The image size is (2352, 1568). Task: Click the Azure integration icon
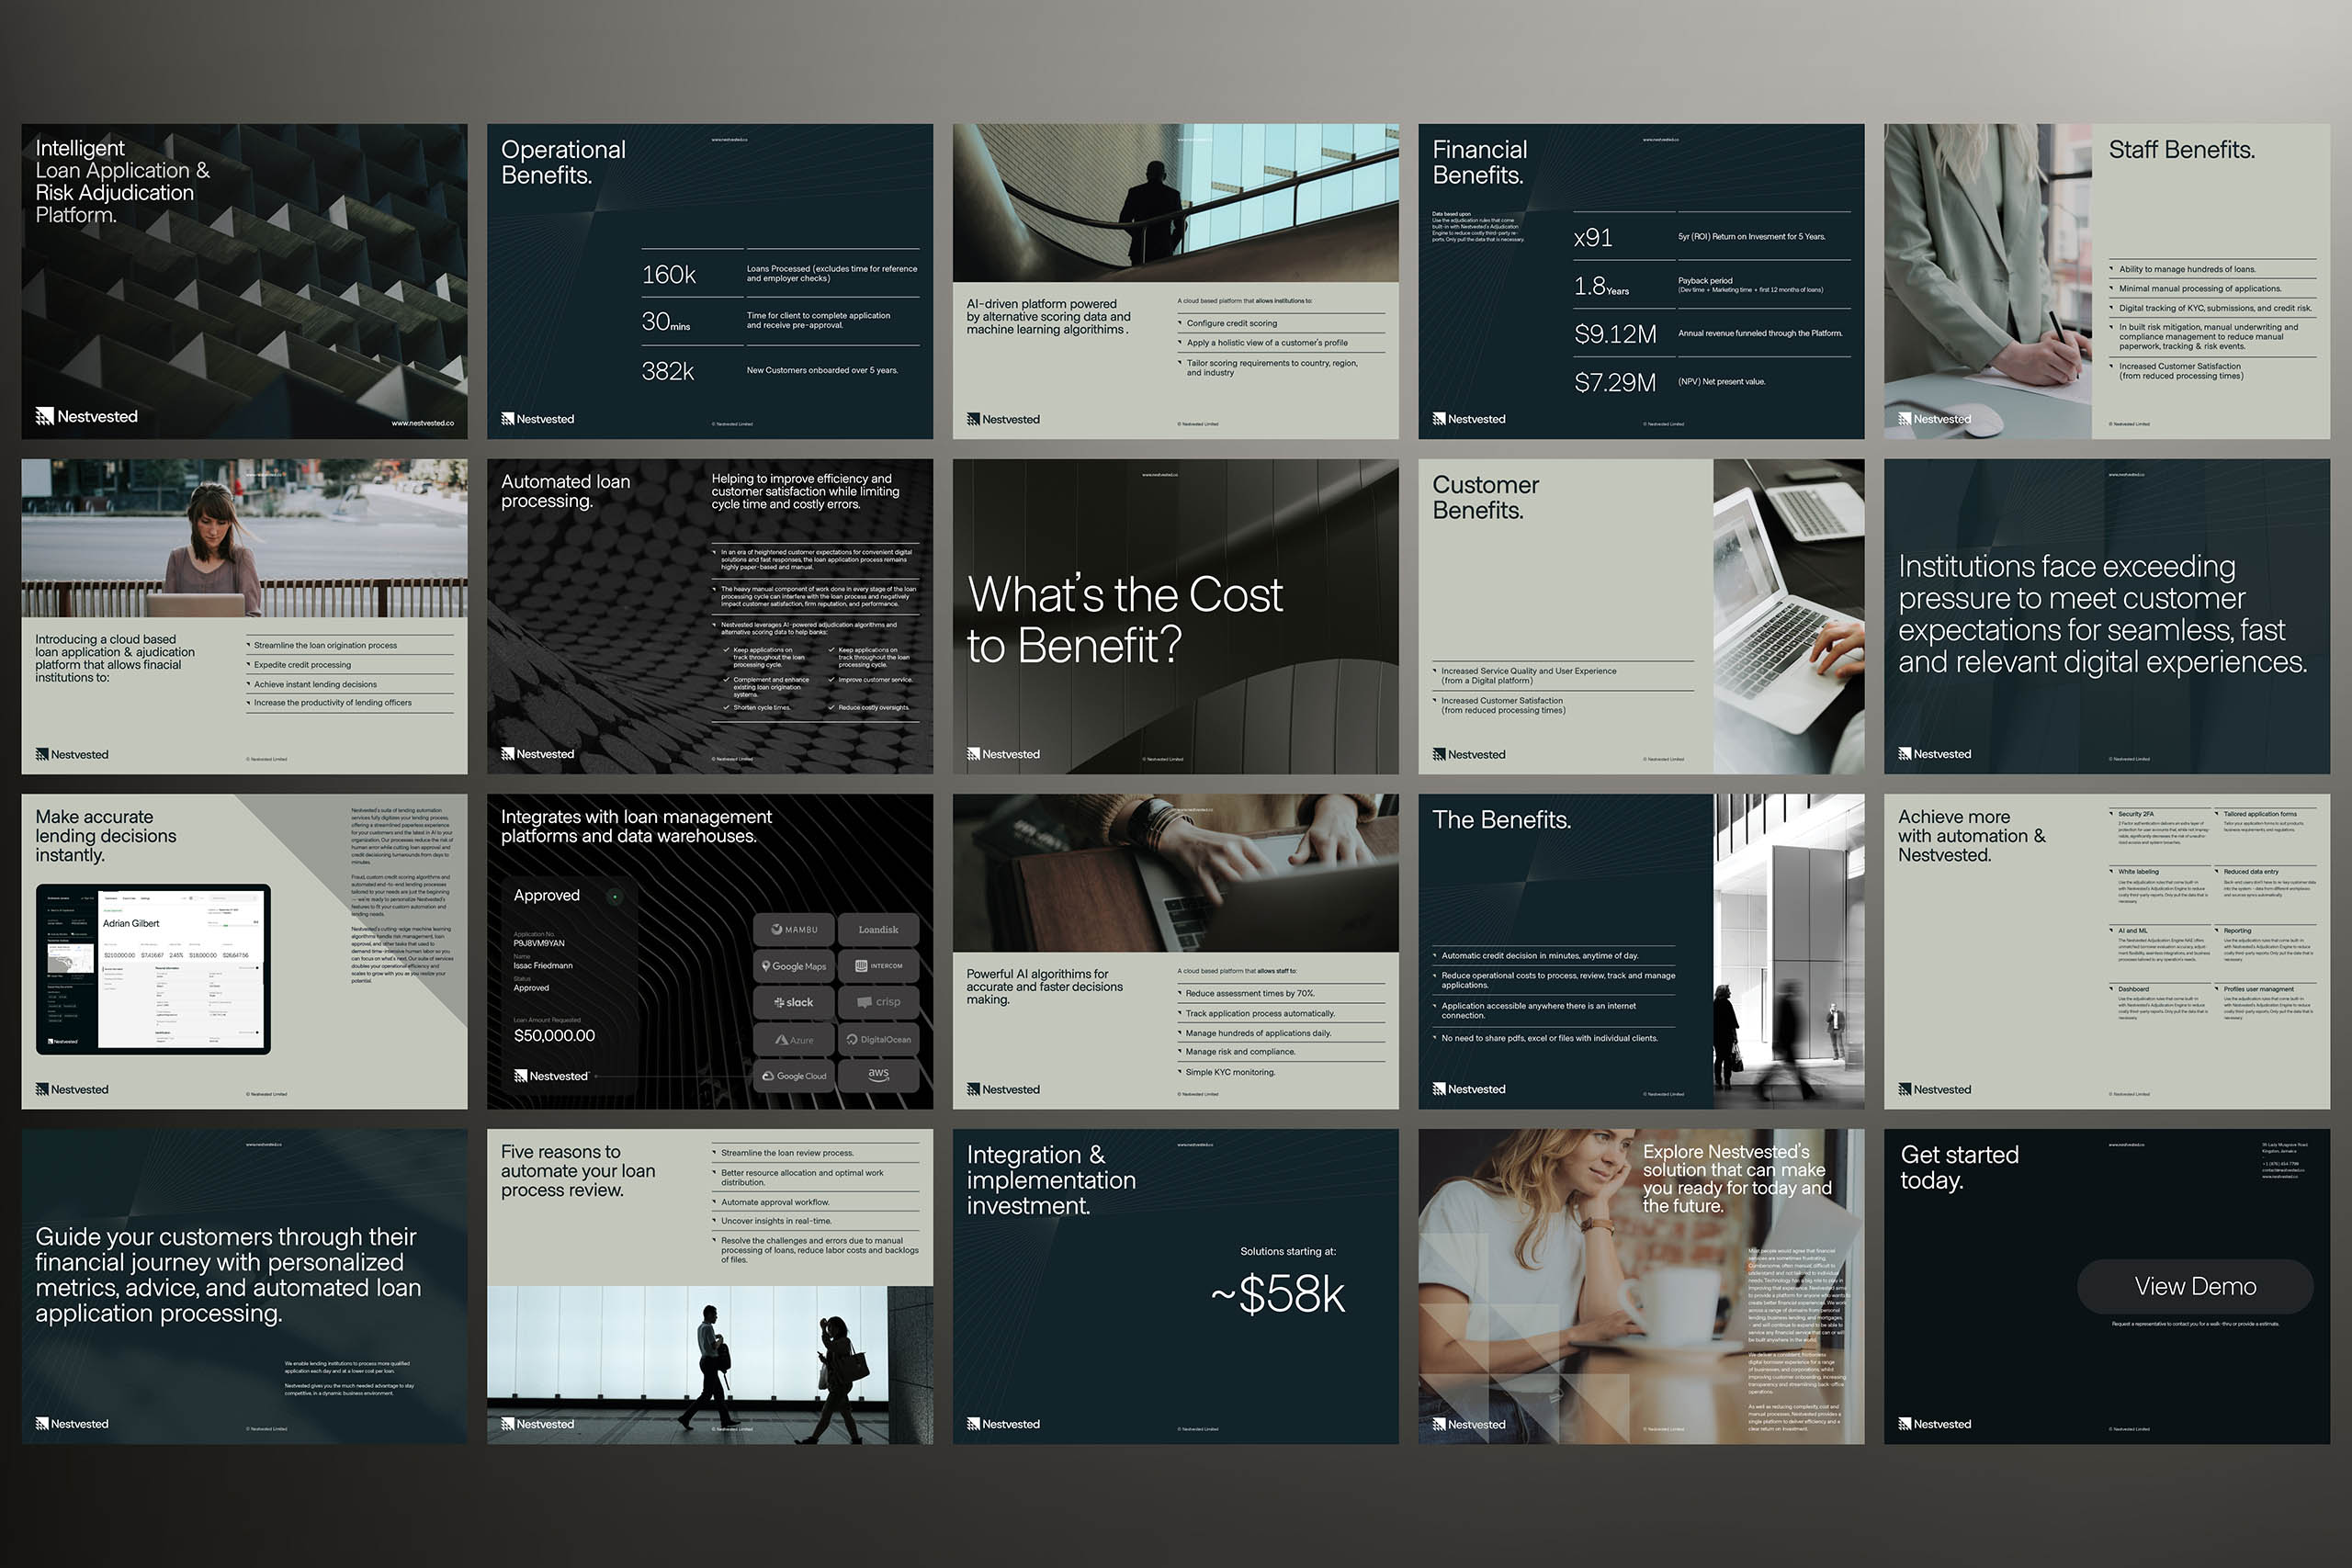click(794, 1040)
